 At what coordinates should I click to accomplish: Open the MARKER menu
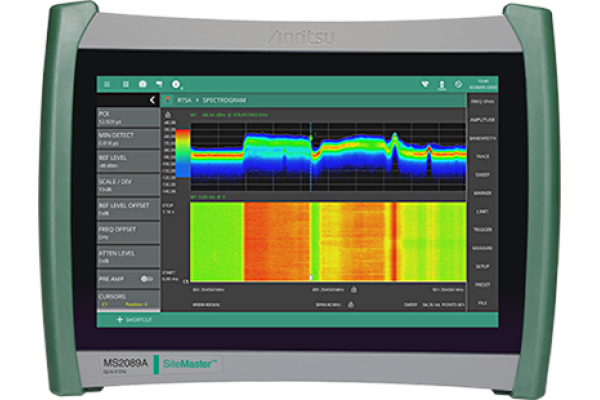coord(483,193)
